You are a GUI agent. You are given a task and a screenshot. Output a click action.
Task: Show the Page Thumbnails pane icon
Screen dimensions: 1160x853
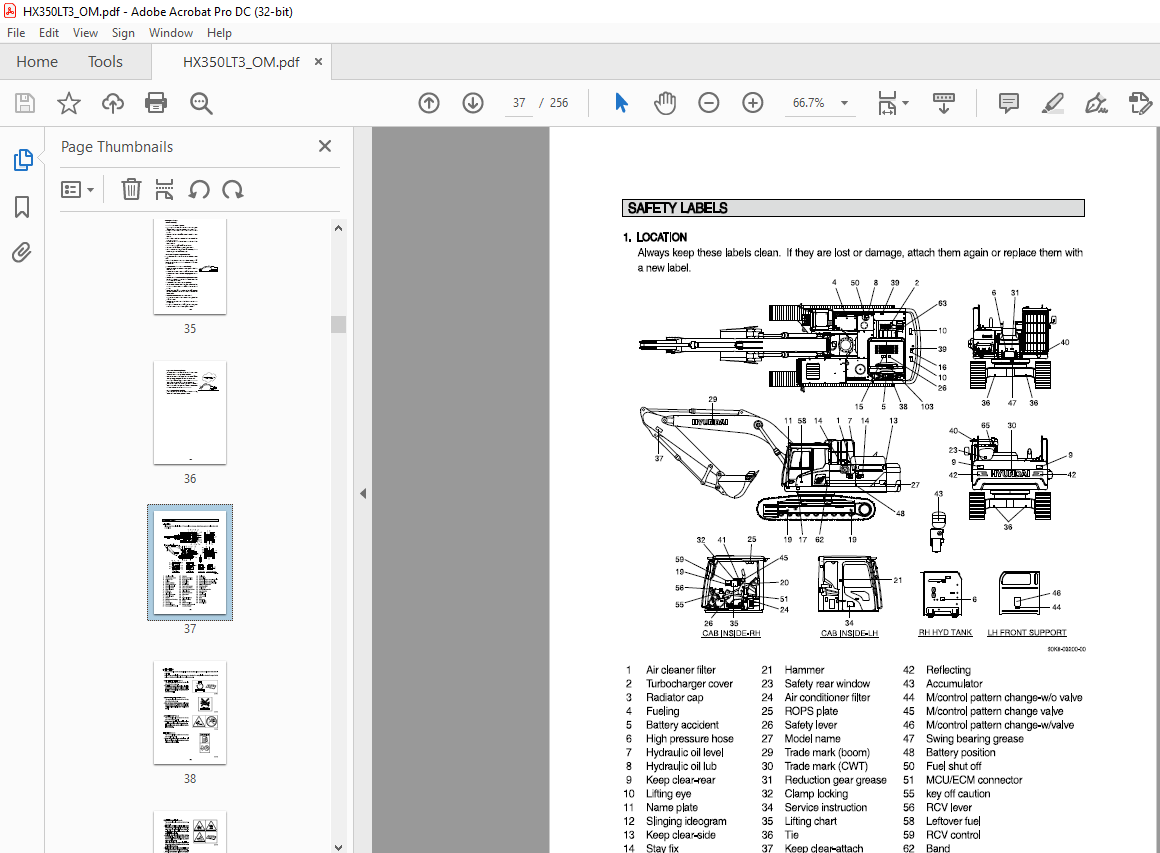tap(23, 159)
